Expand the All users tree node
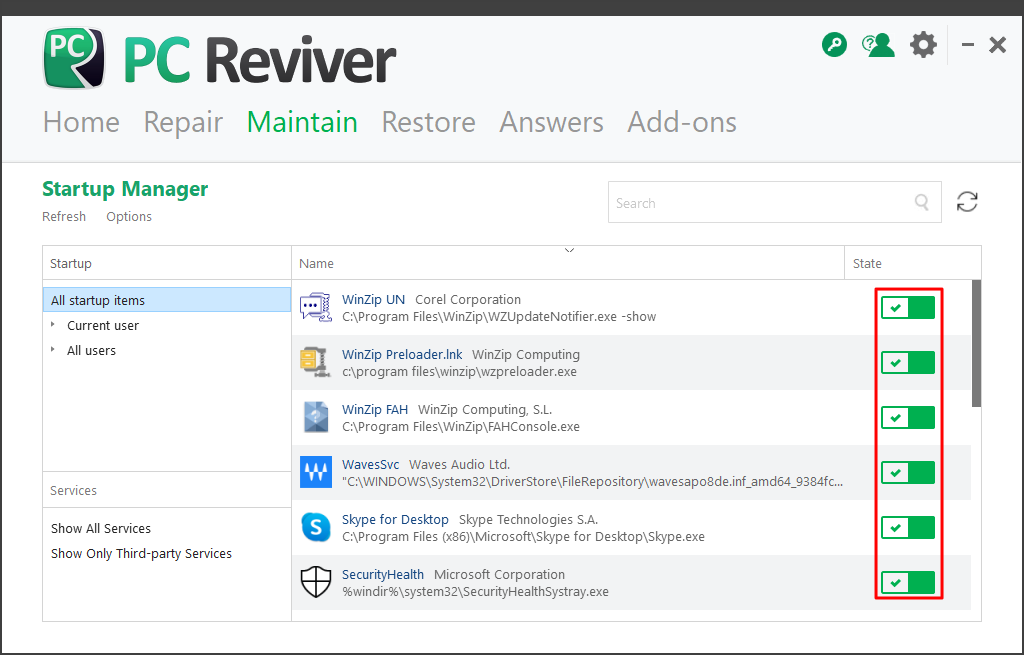Screen dimensions: 1024x655 pyautogui.click(x=53, y=349)
